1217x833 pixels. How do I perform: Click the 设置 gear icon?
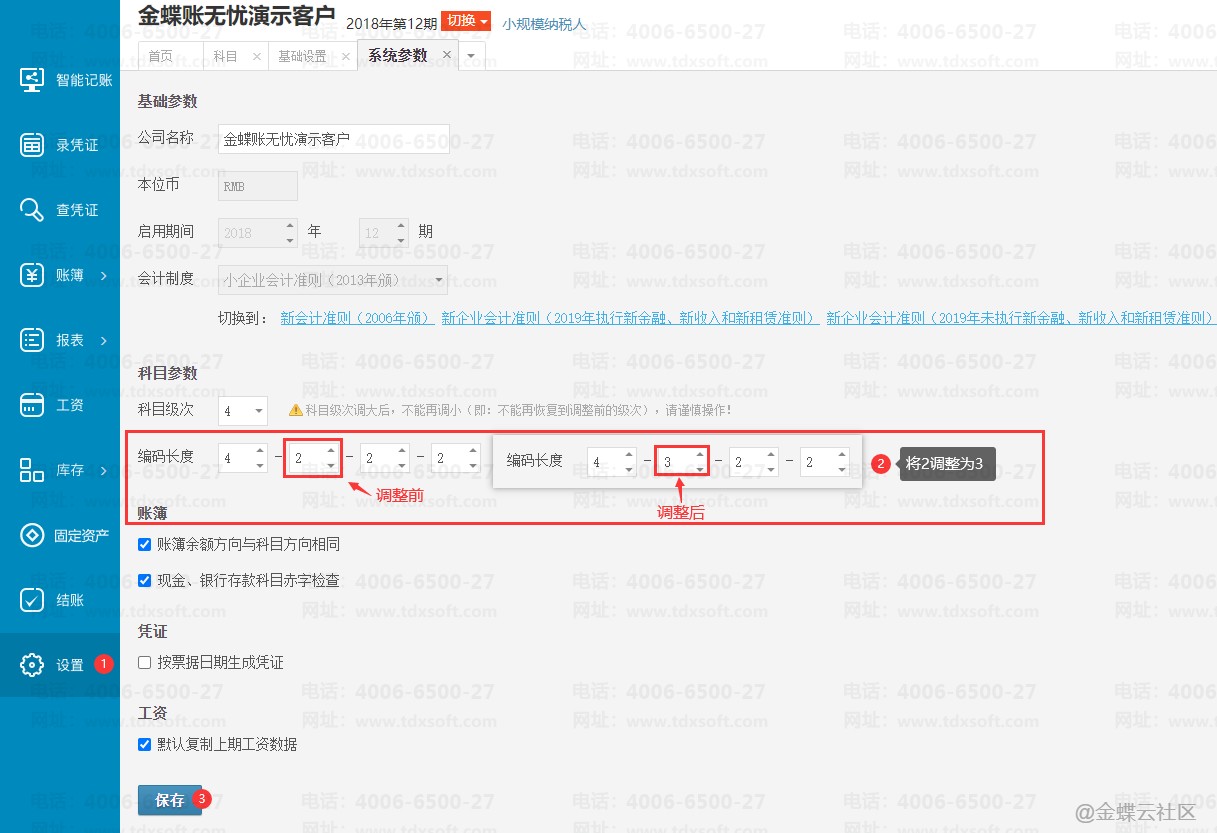pyautogui.click(x=32, y=665)
